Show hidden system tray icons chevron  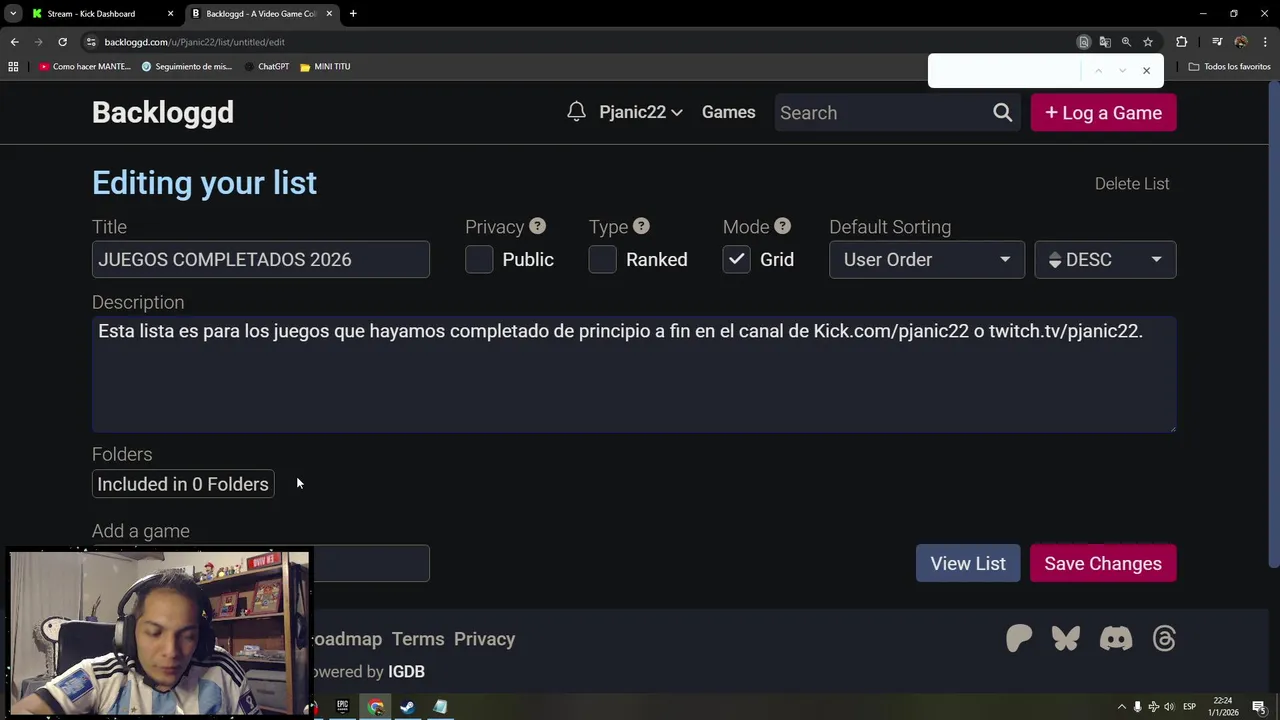1121,707
